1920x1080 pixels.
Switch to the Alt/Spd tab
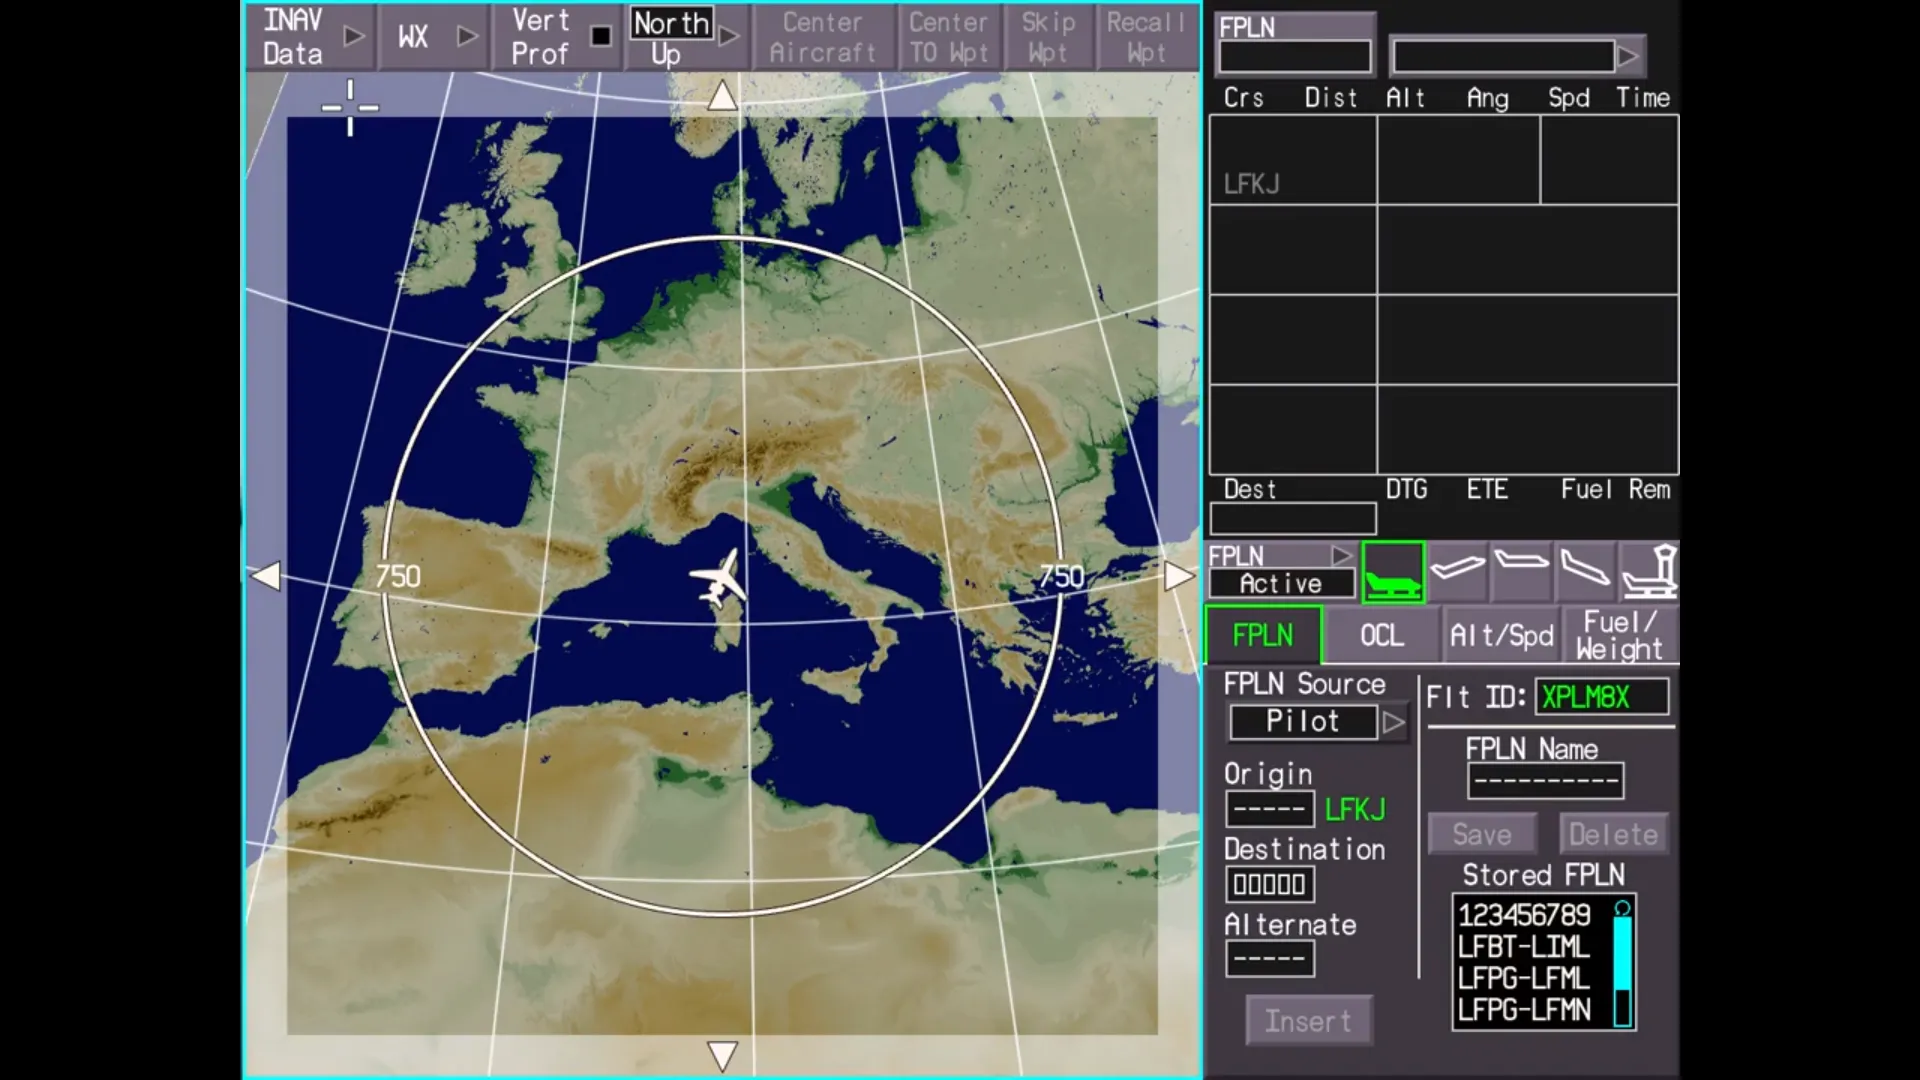coord(1501,636)
